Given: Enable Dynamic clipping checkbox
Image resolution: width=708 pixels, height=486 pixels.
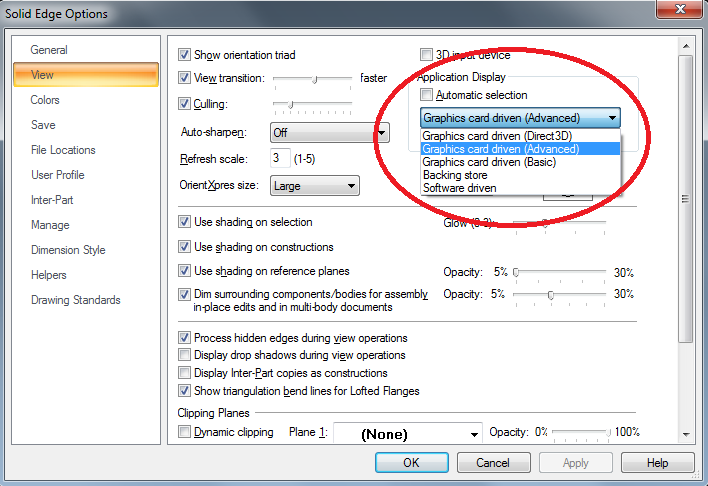Looking at the screenshot, I should click(x=184, y=432).
